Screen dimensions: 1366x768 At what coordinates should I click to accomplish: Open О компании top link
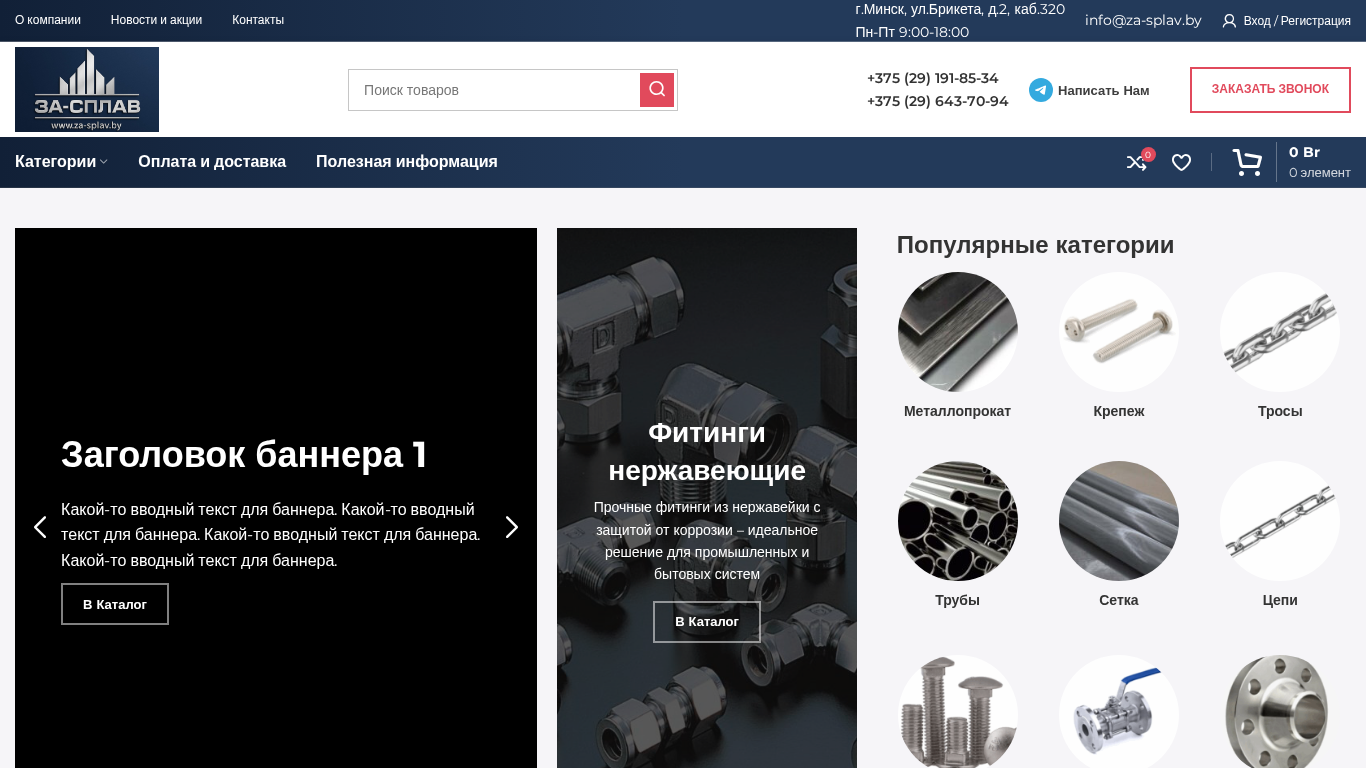coord(48,20)
